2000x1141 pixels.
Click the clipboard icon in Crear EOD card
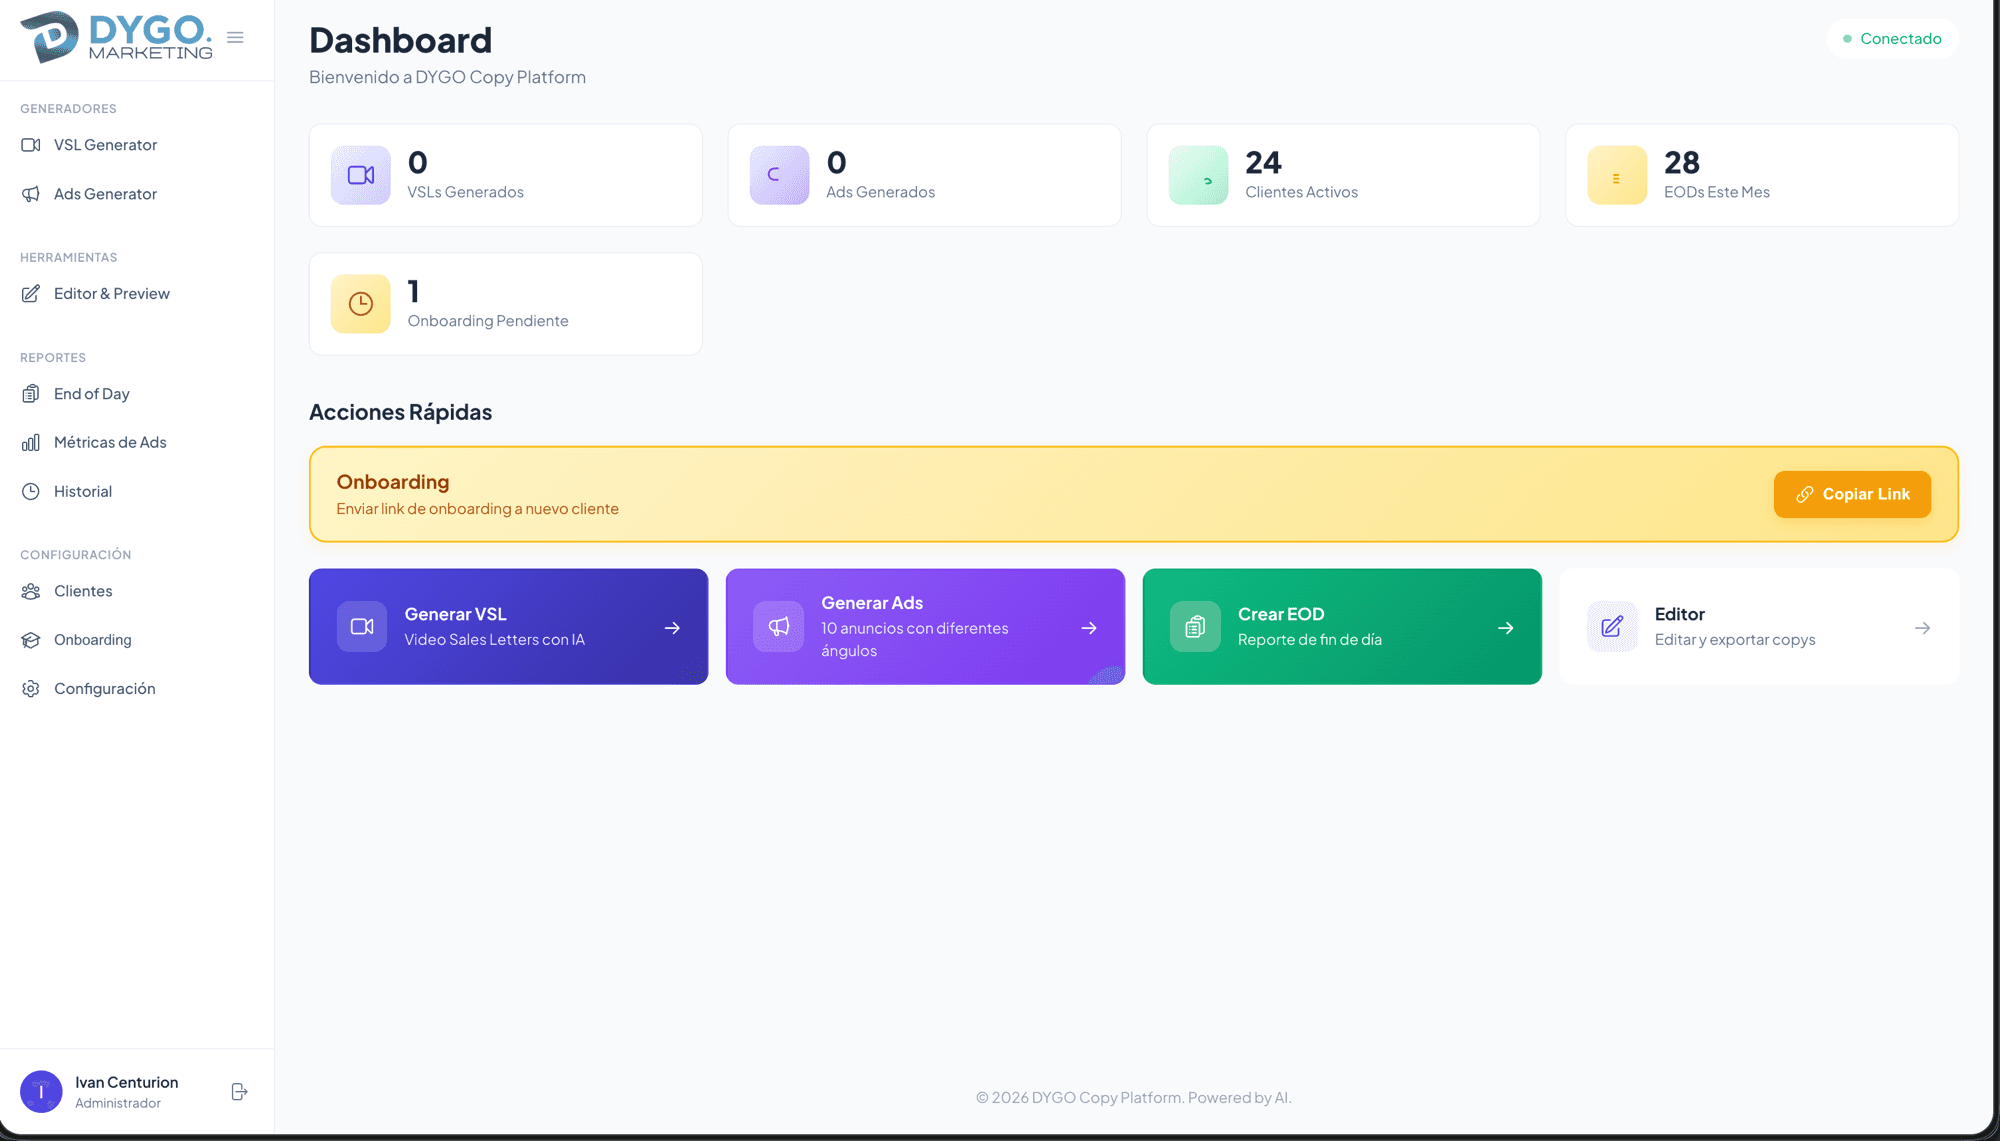[x=1195, y=627]
